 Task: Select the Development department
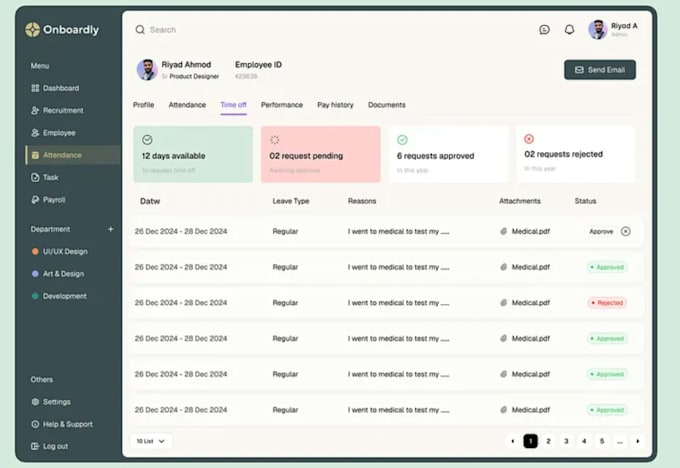[x=59, y=296]
